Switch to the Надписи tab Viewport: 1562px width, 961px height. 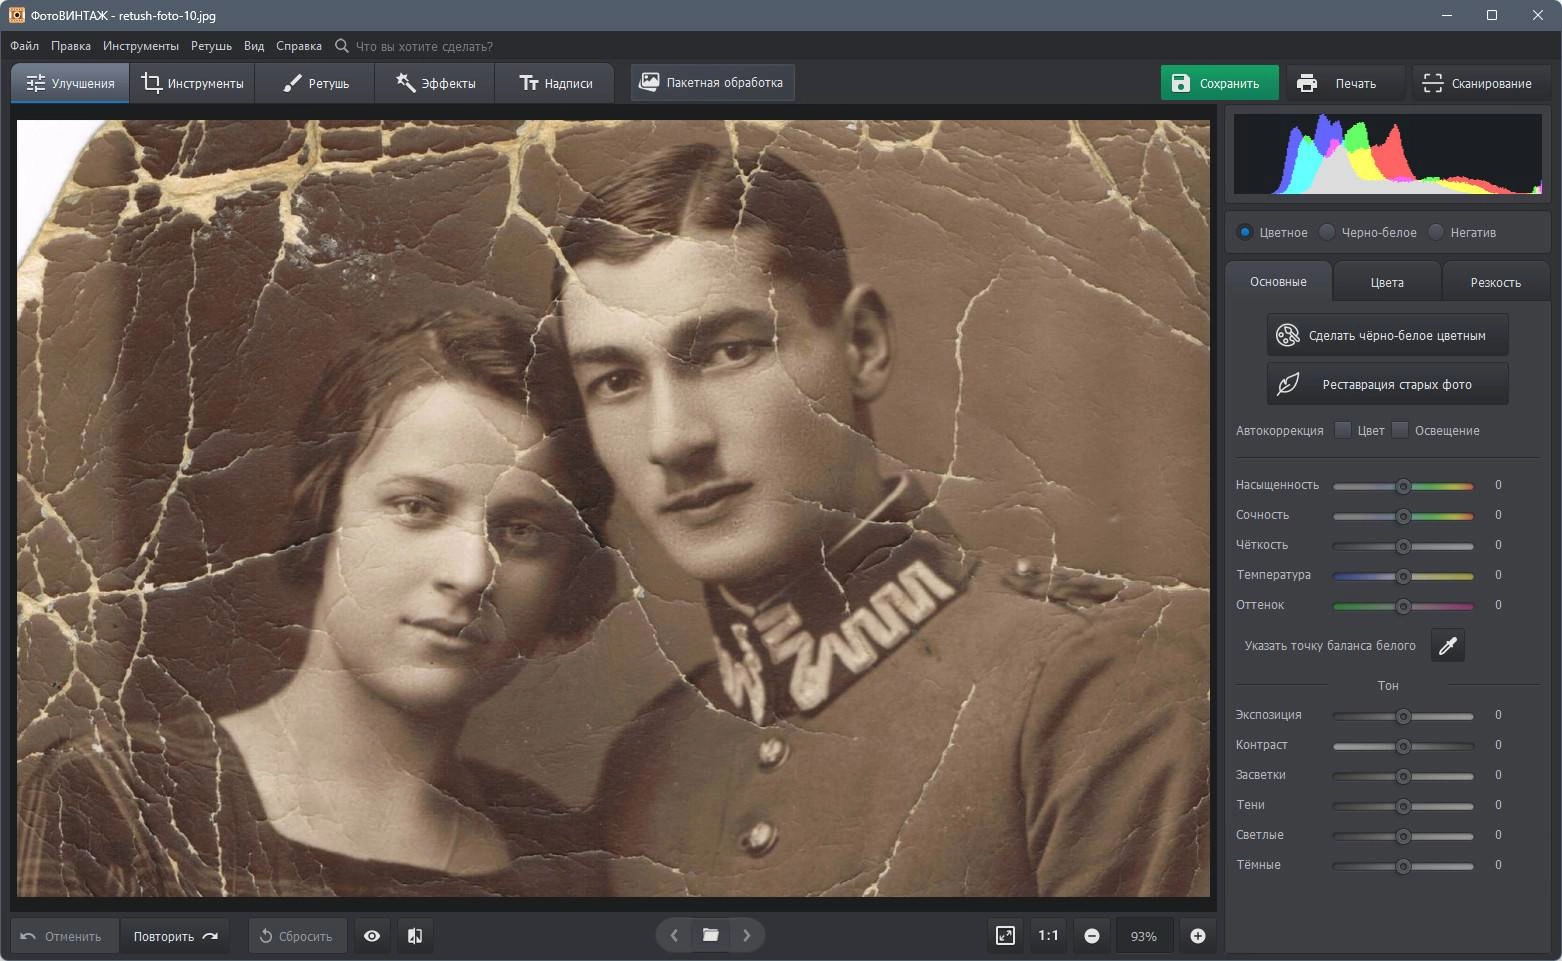point(556,83)
